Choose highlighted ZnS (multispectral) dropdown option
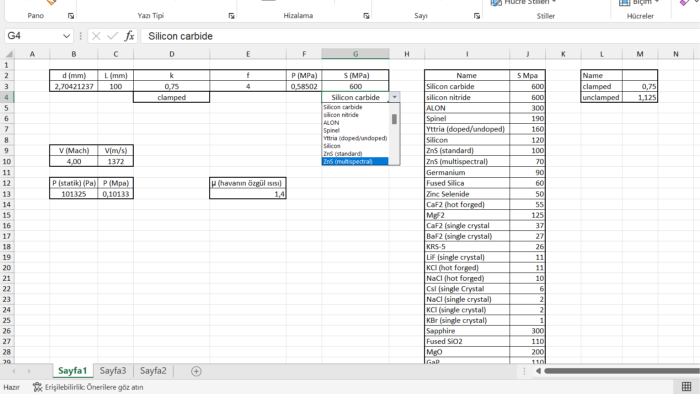Image resolution: width=700 pixels, height=394 pixels. tap(355, 162)
